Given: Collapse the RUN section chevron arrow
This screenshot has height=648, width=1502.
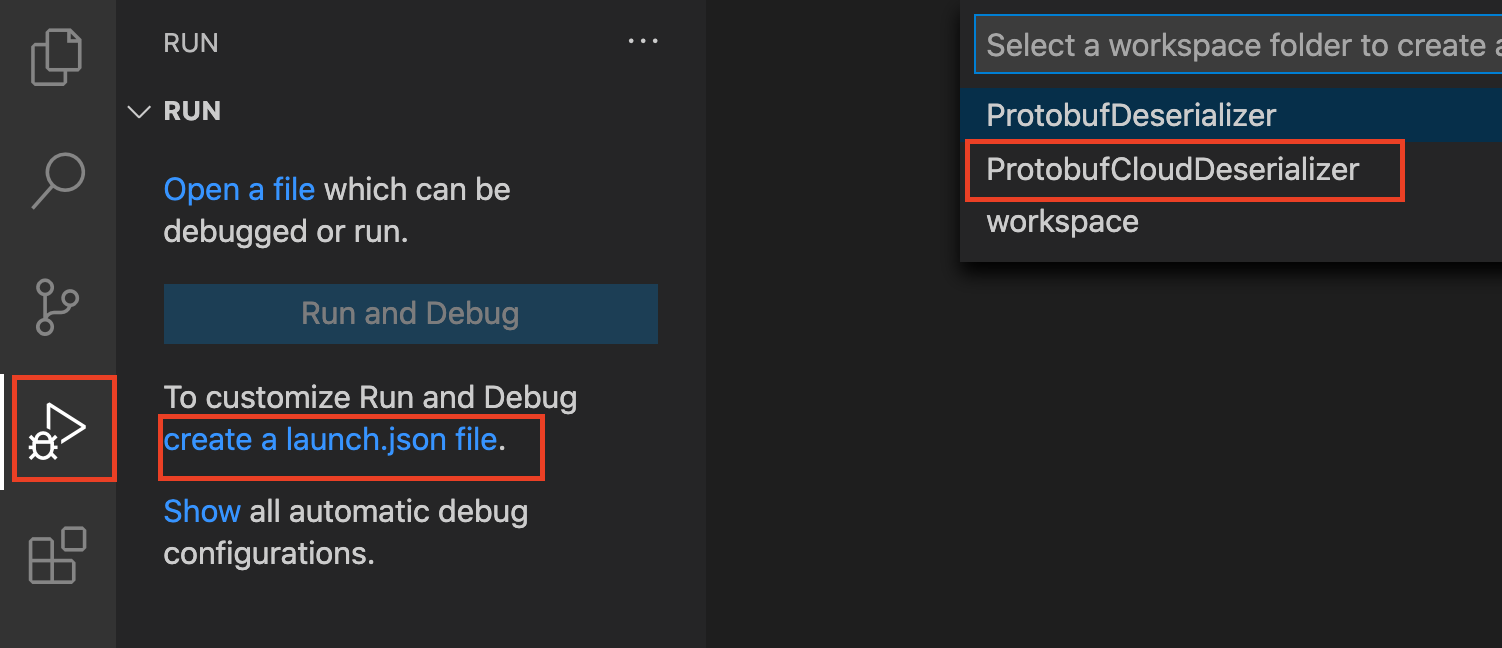Looking at the screenshot, I should pos(139,111).
